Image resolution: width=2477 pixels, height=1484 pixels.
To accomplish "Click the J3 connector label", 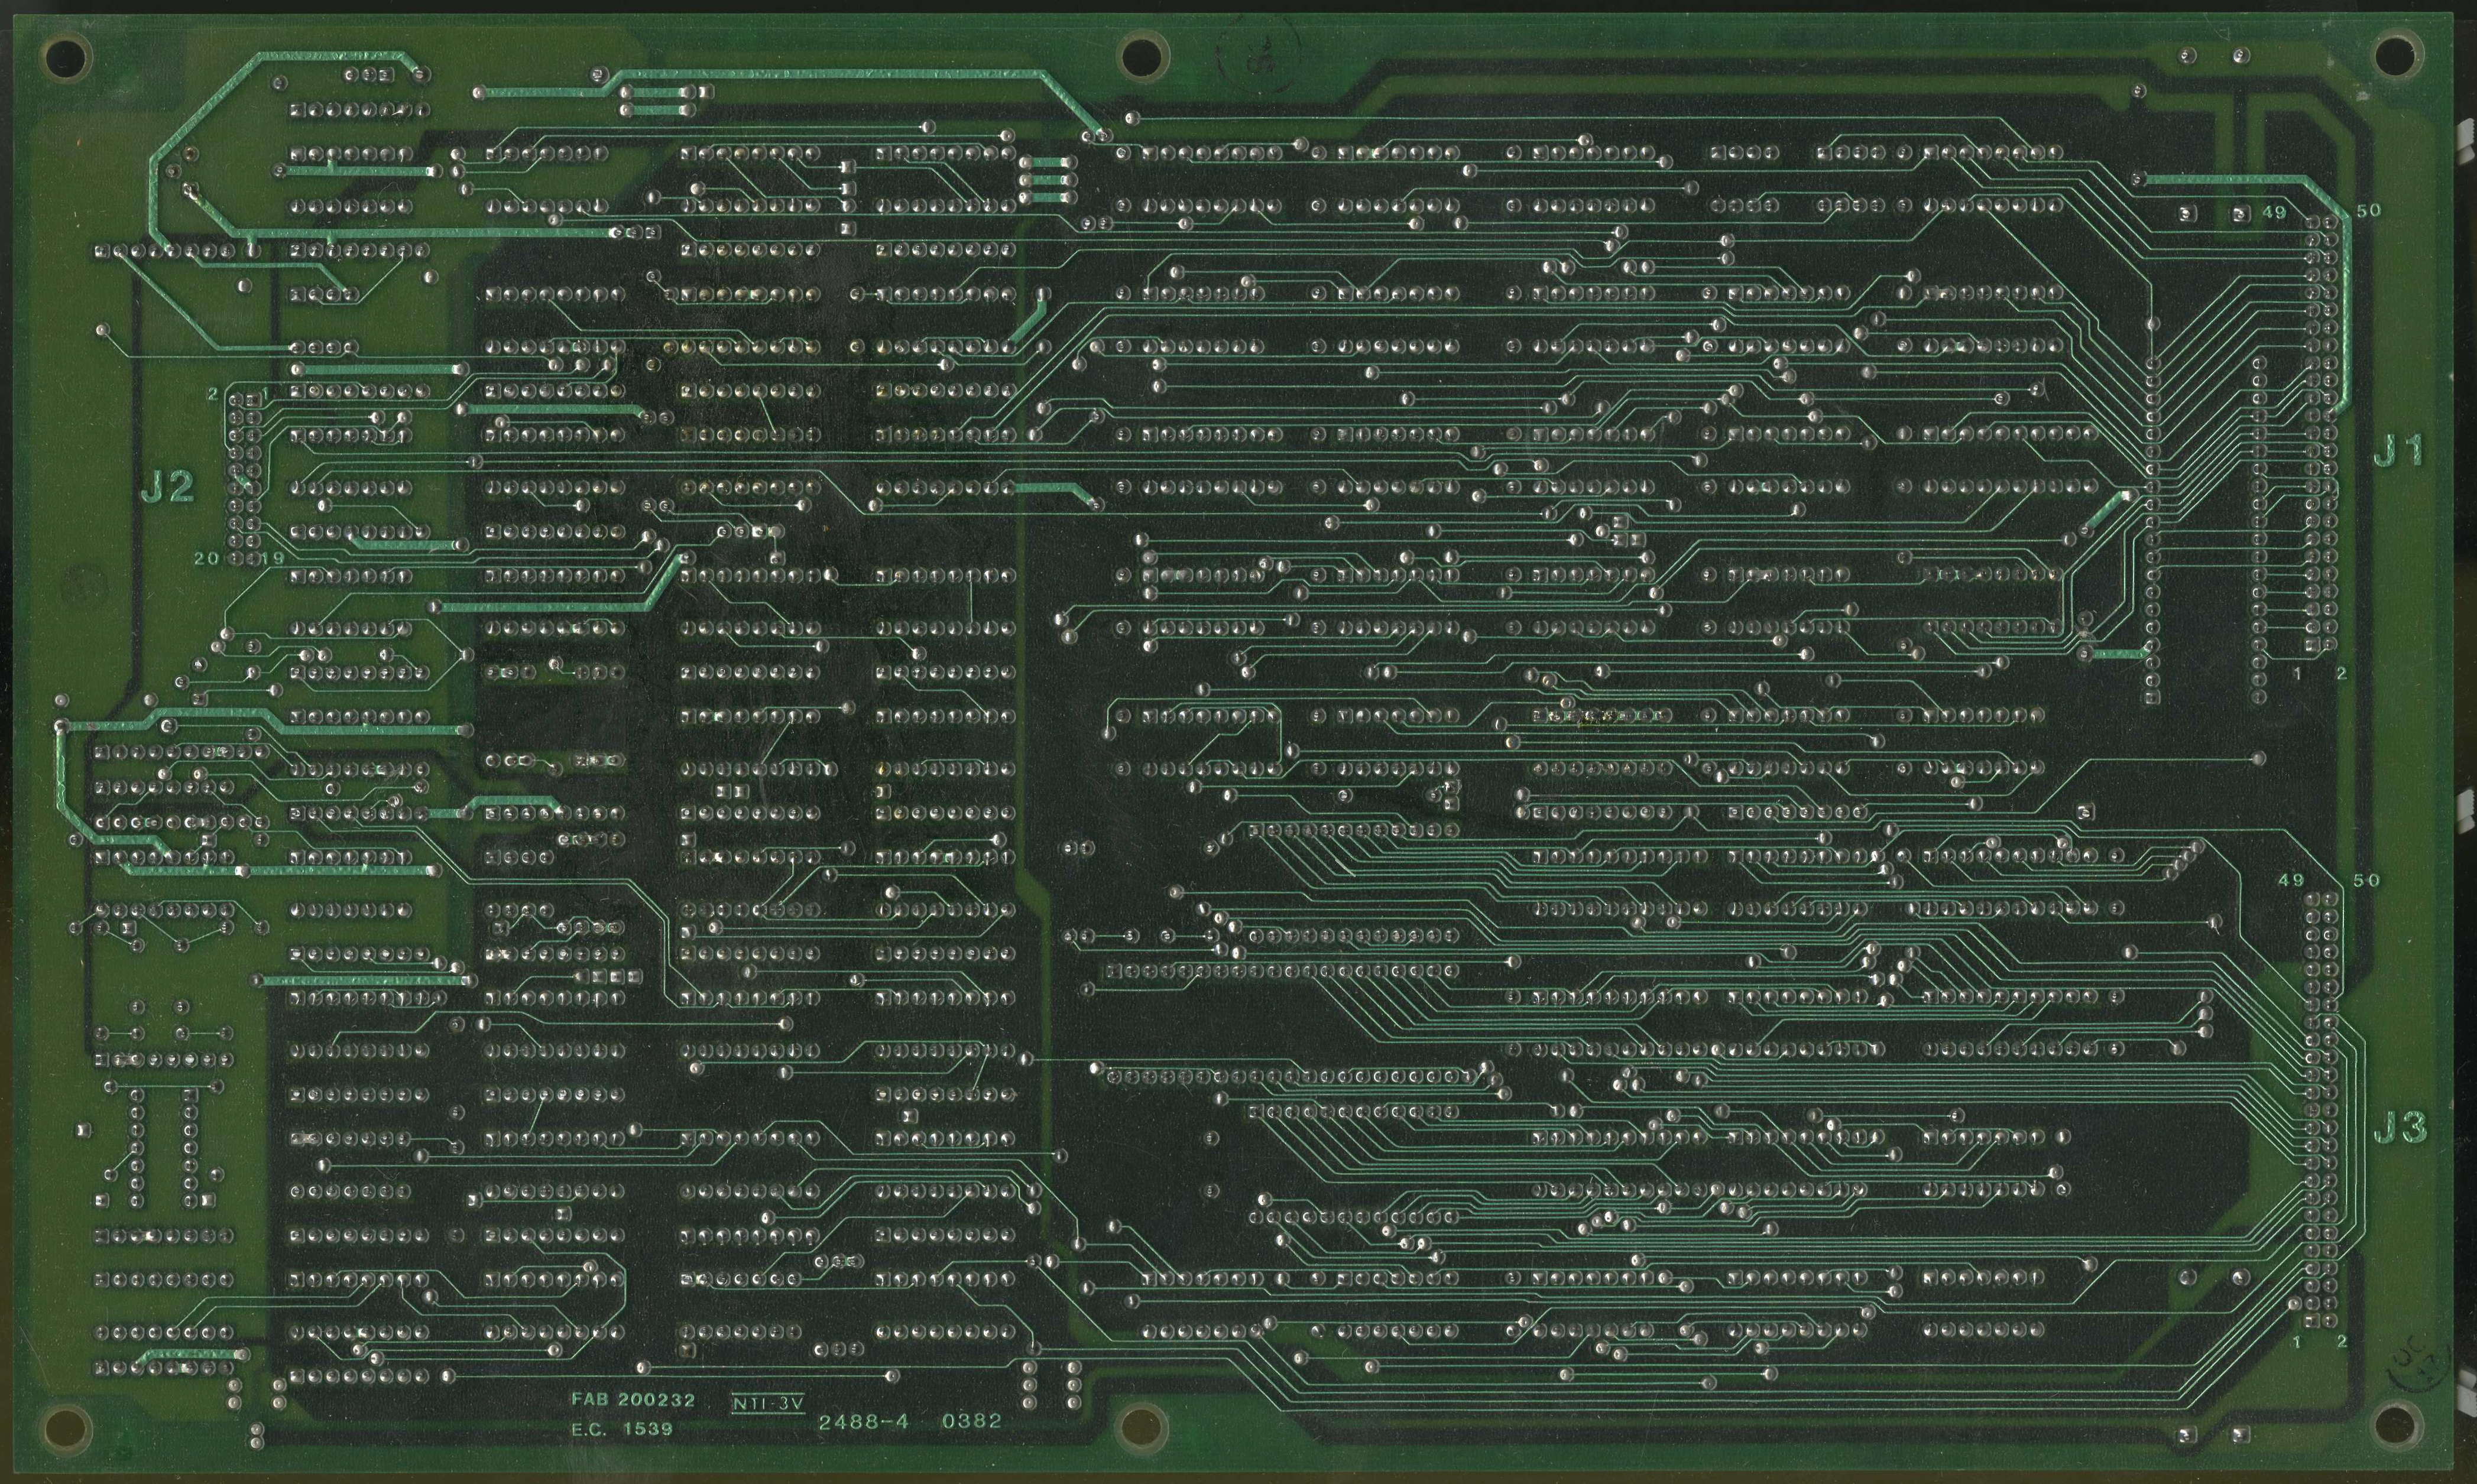I will point(2399,1128).
